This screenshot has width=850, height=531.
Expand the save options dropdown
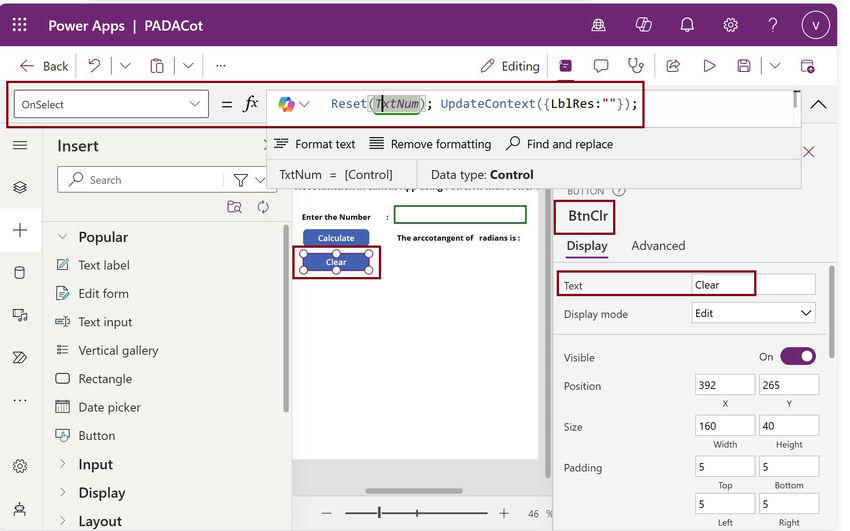(775, 66)
